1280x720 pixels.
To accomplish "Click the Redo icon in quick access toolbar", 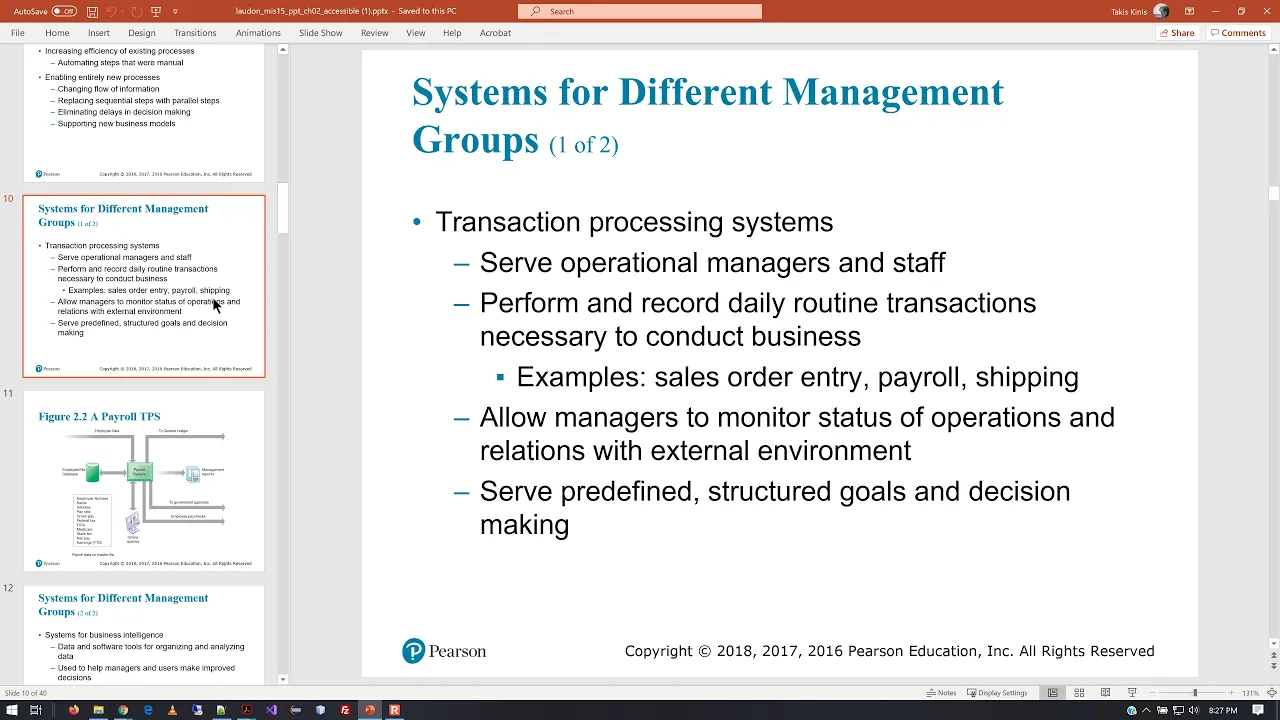I will click(x=136, y=11).
